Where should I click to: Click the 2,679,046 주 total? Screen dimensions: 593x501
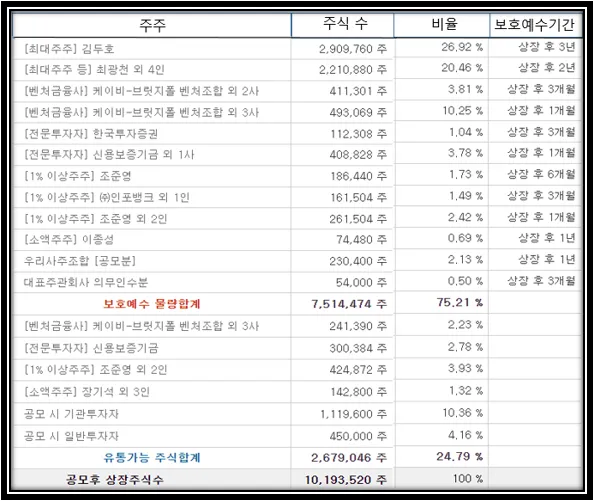349,458
